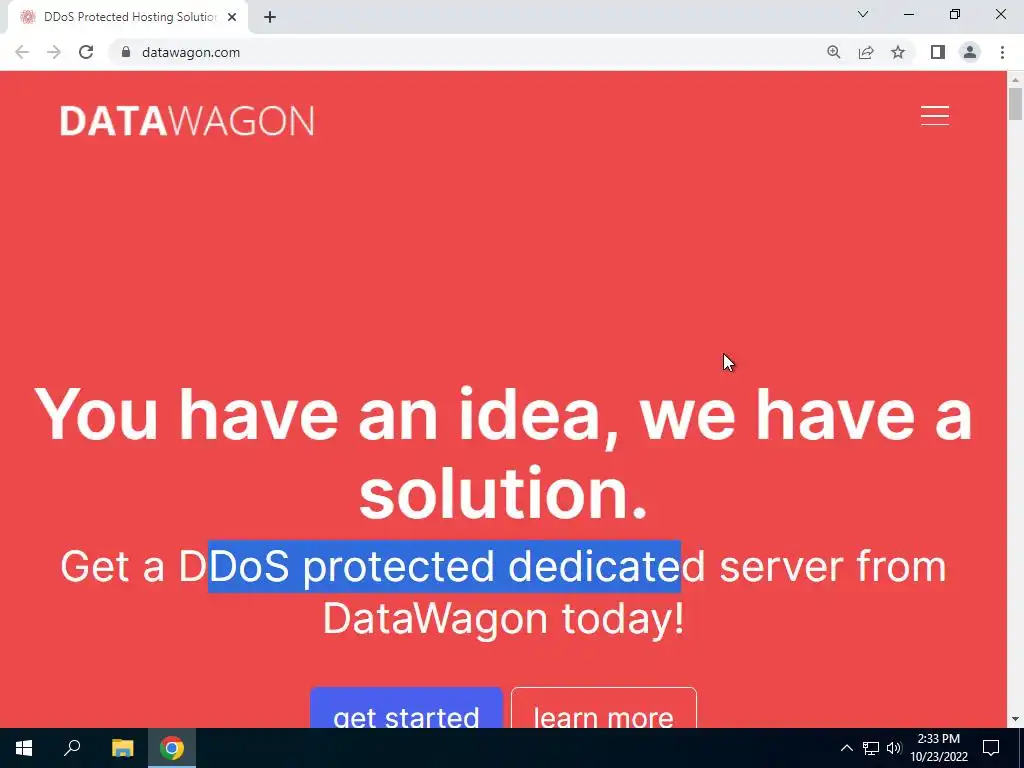1024x768 pixels.
Task: Click the zoom magnifier in address bar
Action: click(x=834, y=52)
